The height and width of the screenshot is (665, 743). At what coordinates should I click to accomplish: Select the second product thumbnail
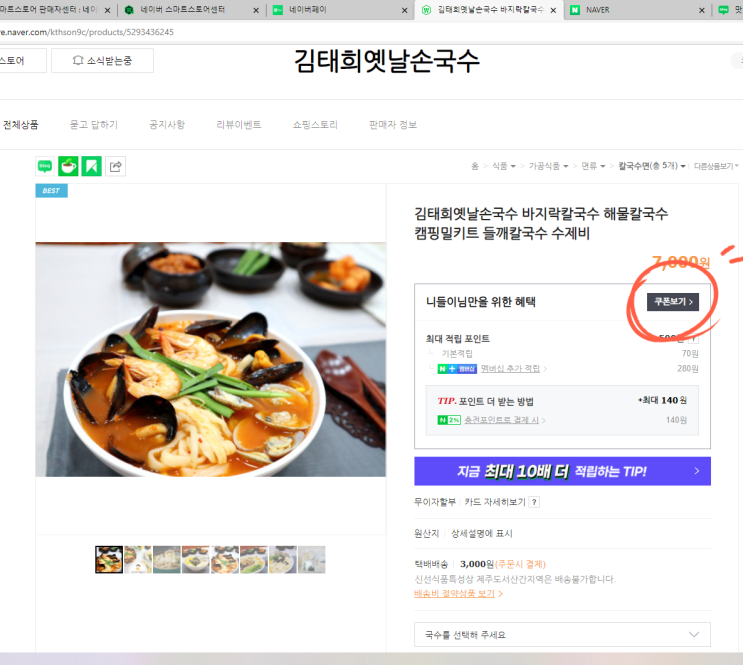coord(138,559)
